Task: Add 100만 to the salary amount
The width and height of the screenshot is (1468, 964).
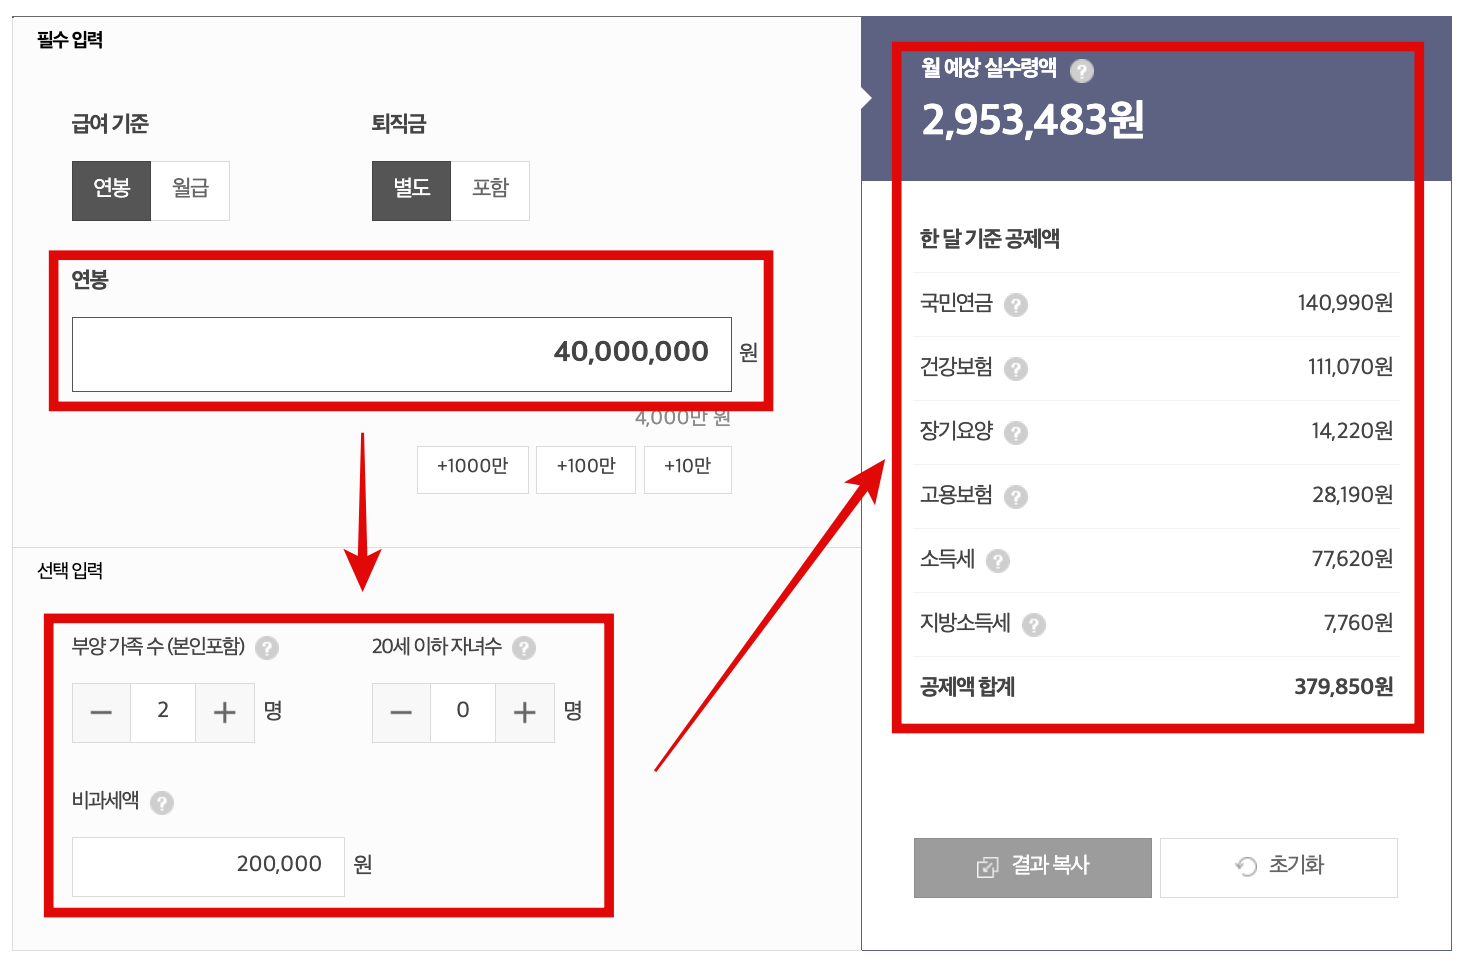Action: 586,469
